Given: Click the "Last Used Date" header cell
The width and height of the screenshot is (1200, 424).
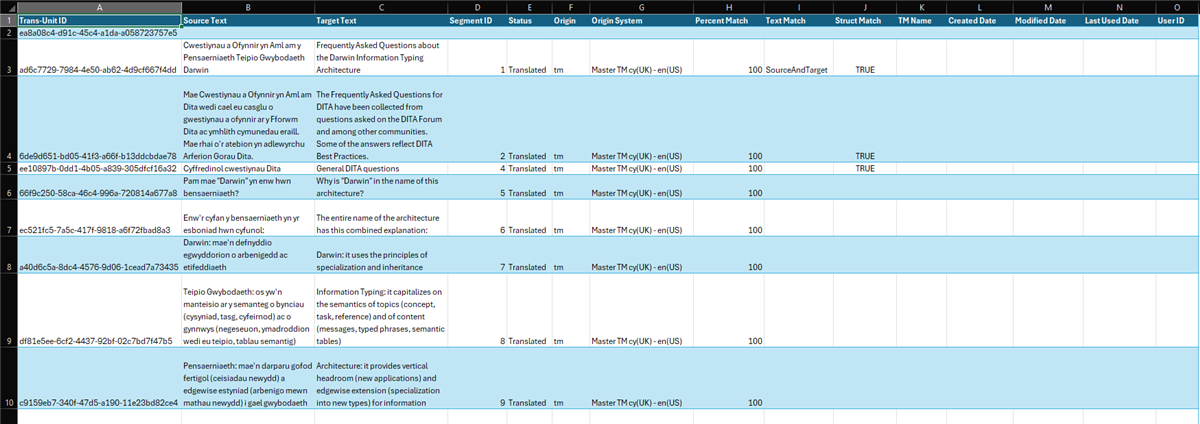Looking at the screenshot, I should point(1118,20).
